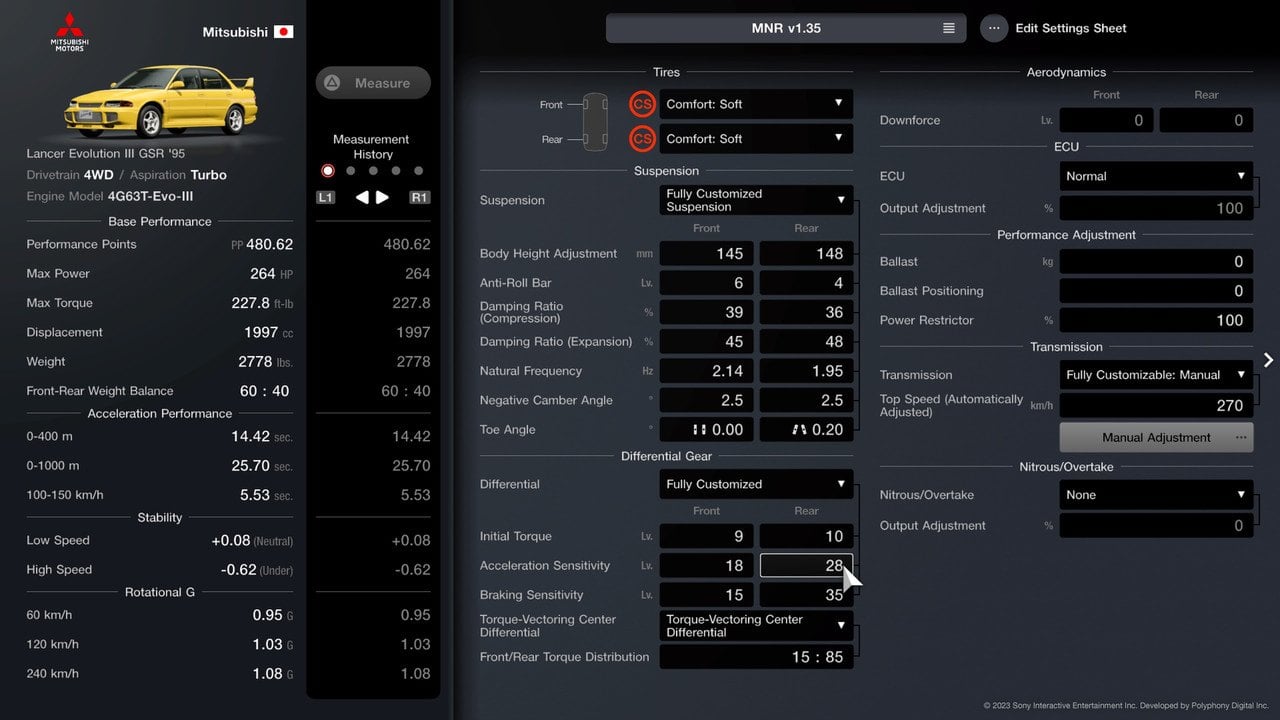
Task: Open the ECU Normal dropdown
Action: tap(1156, 176)
